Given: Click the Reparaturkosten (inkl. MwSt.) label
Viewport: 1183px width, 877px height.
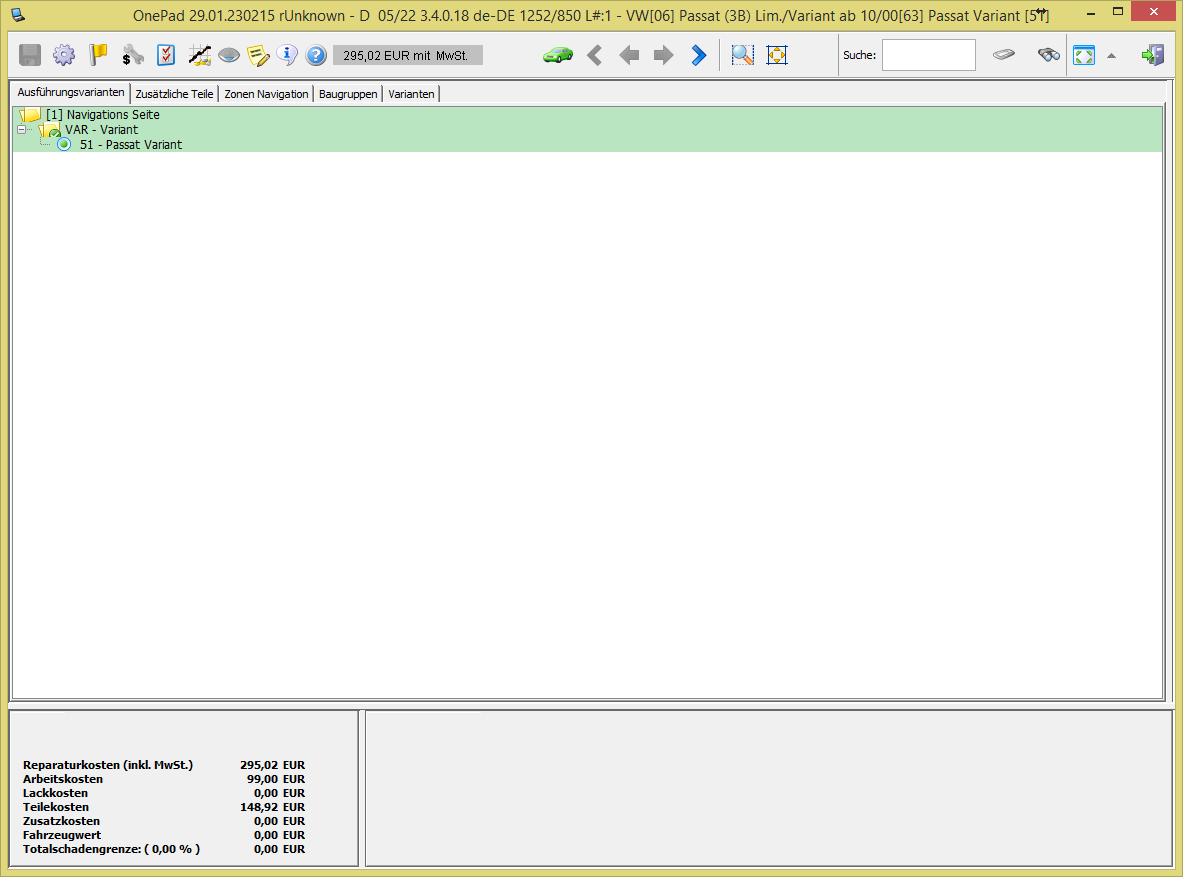Looking at the screenshot, I should click(108, 765).
